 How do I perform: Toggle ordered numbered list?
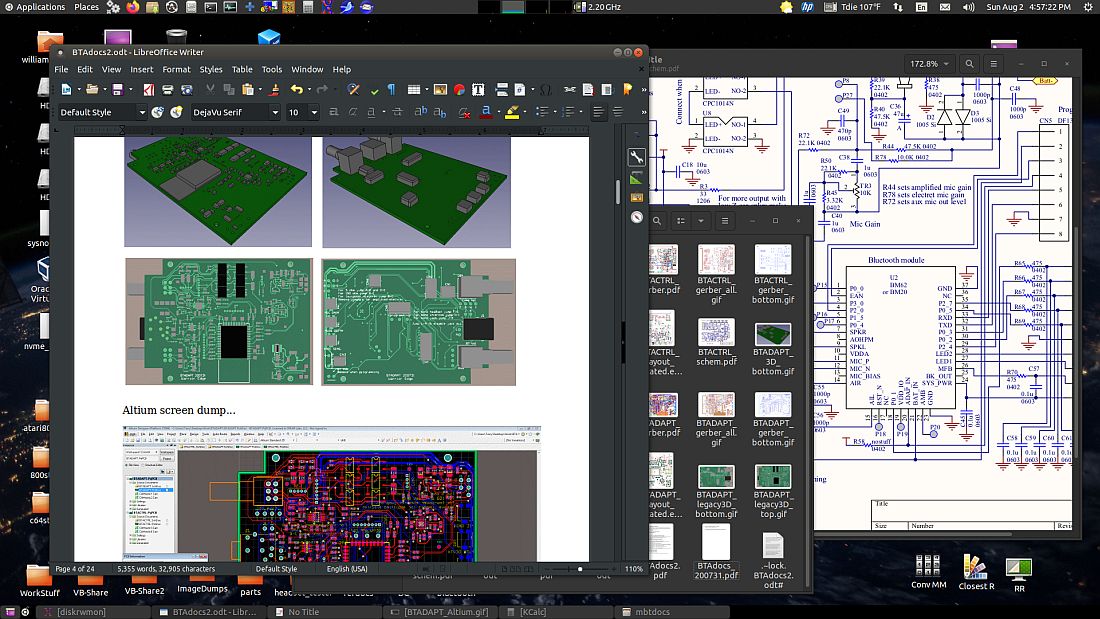coord(568,112)
